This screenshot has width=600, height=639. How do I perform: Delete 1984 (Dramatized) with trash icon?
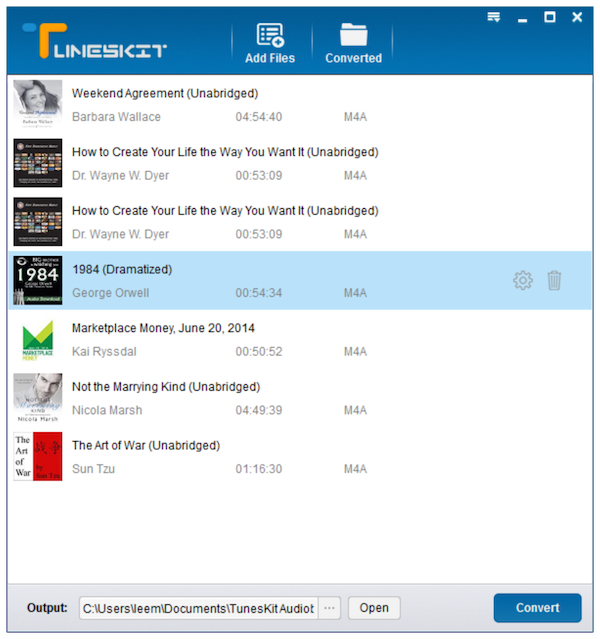554,281
